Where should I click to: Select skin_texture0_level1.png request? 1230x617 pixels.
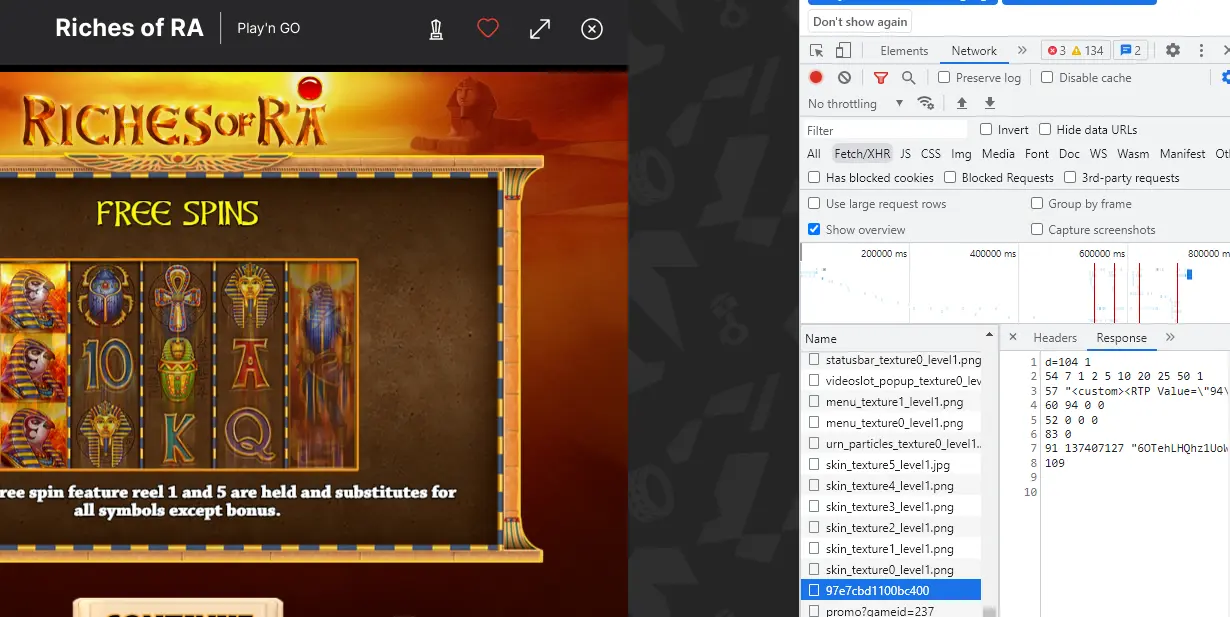891,569
